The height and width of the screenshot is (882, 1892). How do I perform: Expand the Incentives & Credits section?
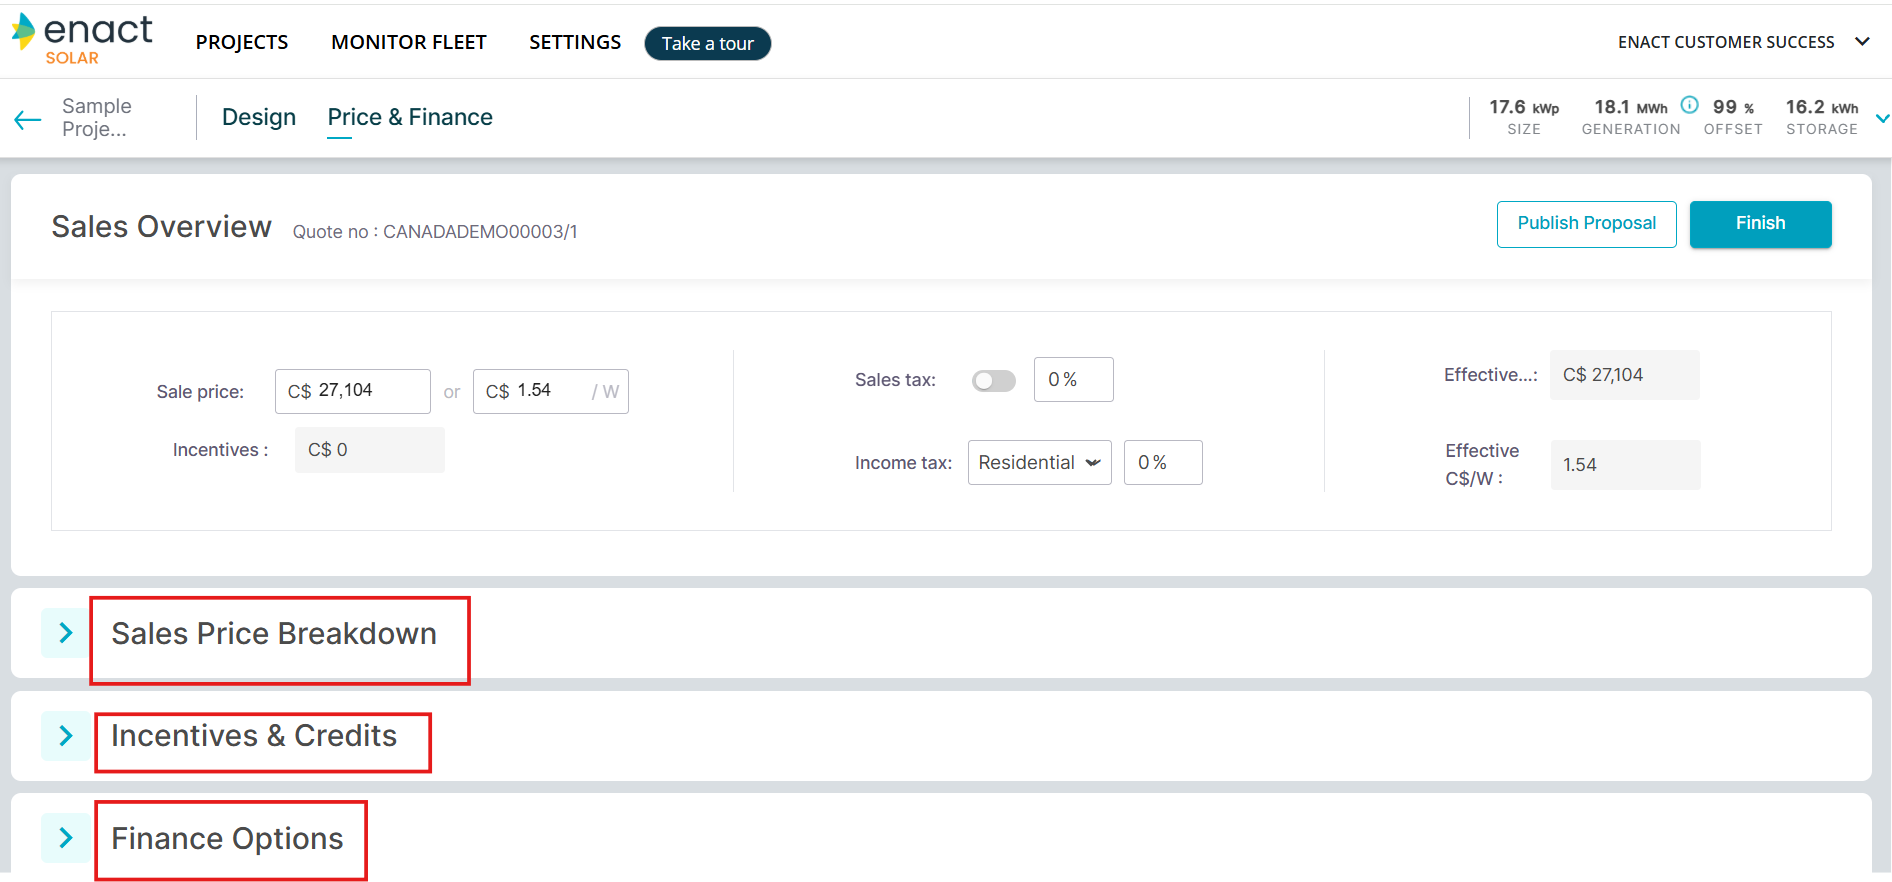66,736
